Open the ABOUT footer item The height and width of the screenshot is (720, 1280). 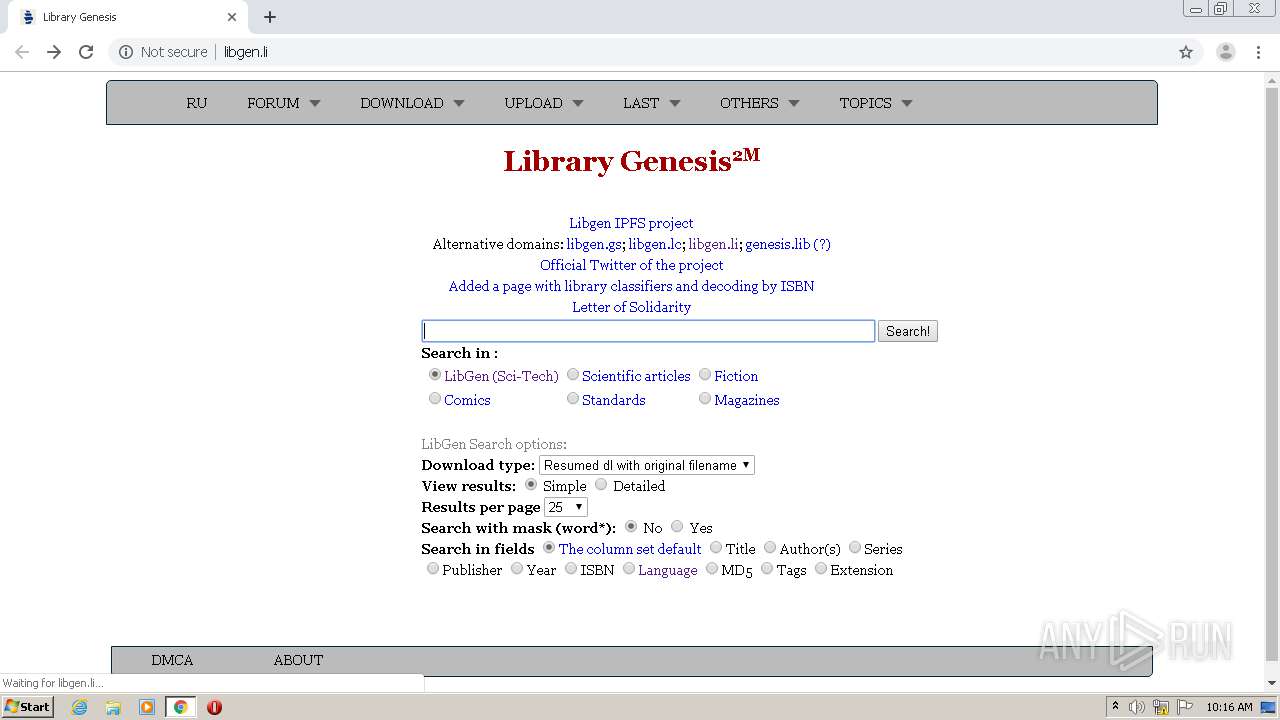298,660
